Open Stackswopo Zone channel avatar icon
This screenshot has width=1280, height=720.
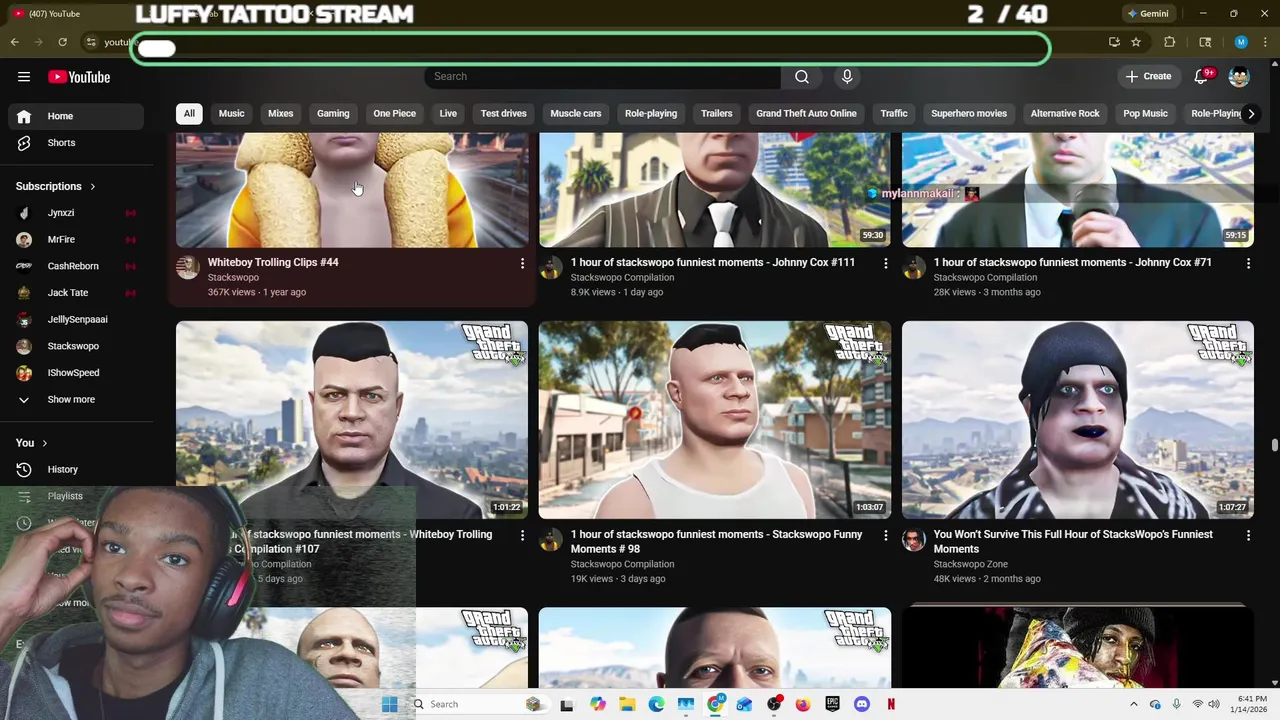914,540
